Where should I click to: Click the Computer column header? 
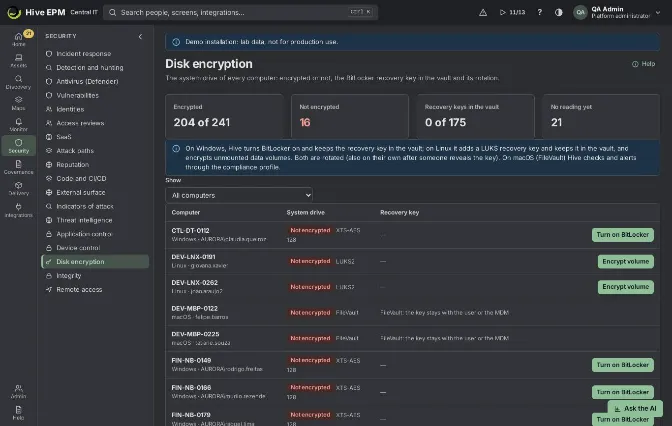pos(186,213)
